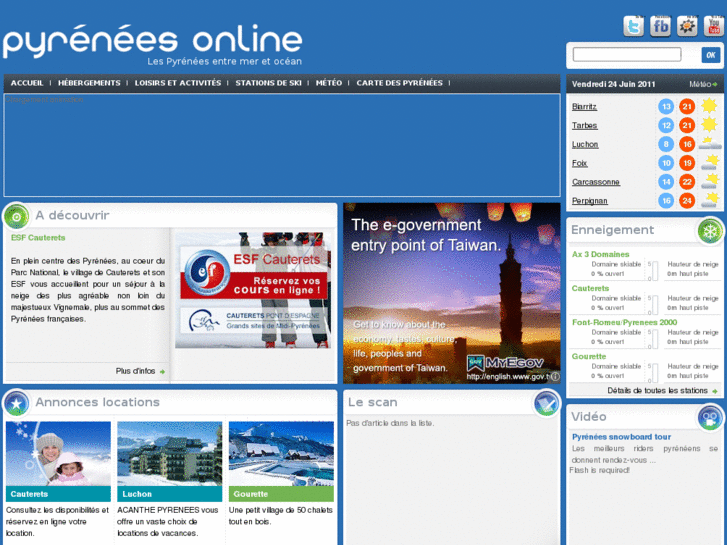727x545 pixels.
Task: Open the Météo link in date bar
Action: pyautogui.click(x=700, y=84)
